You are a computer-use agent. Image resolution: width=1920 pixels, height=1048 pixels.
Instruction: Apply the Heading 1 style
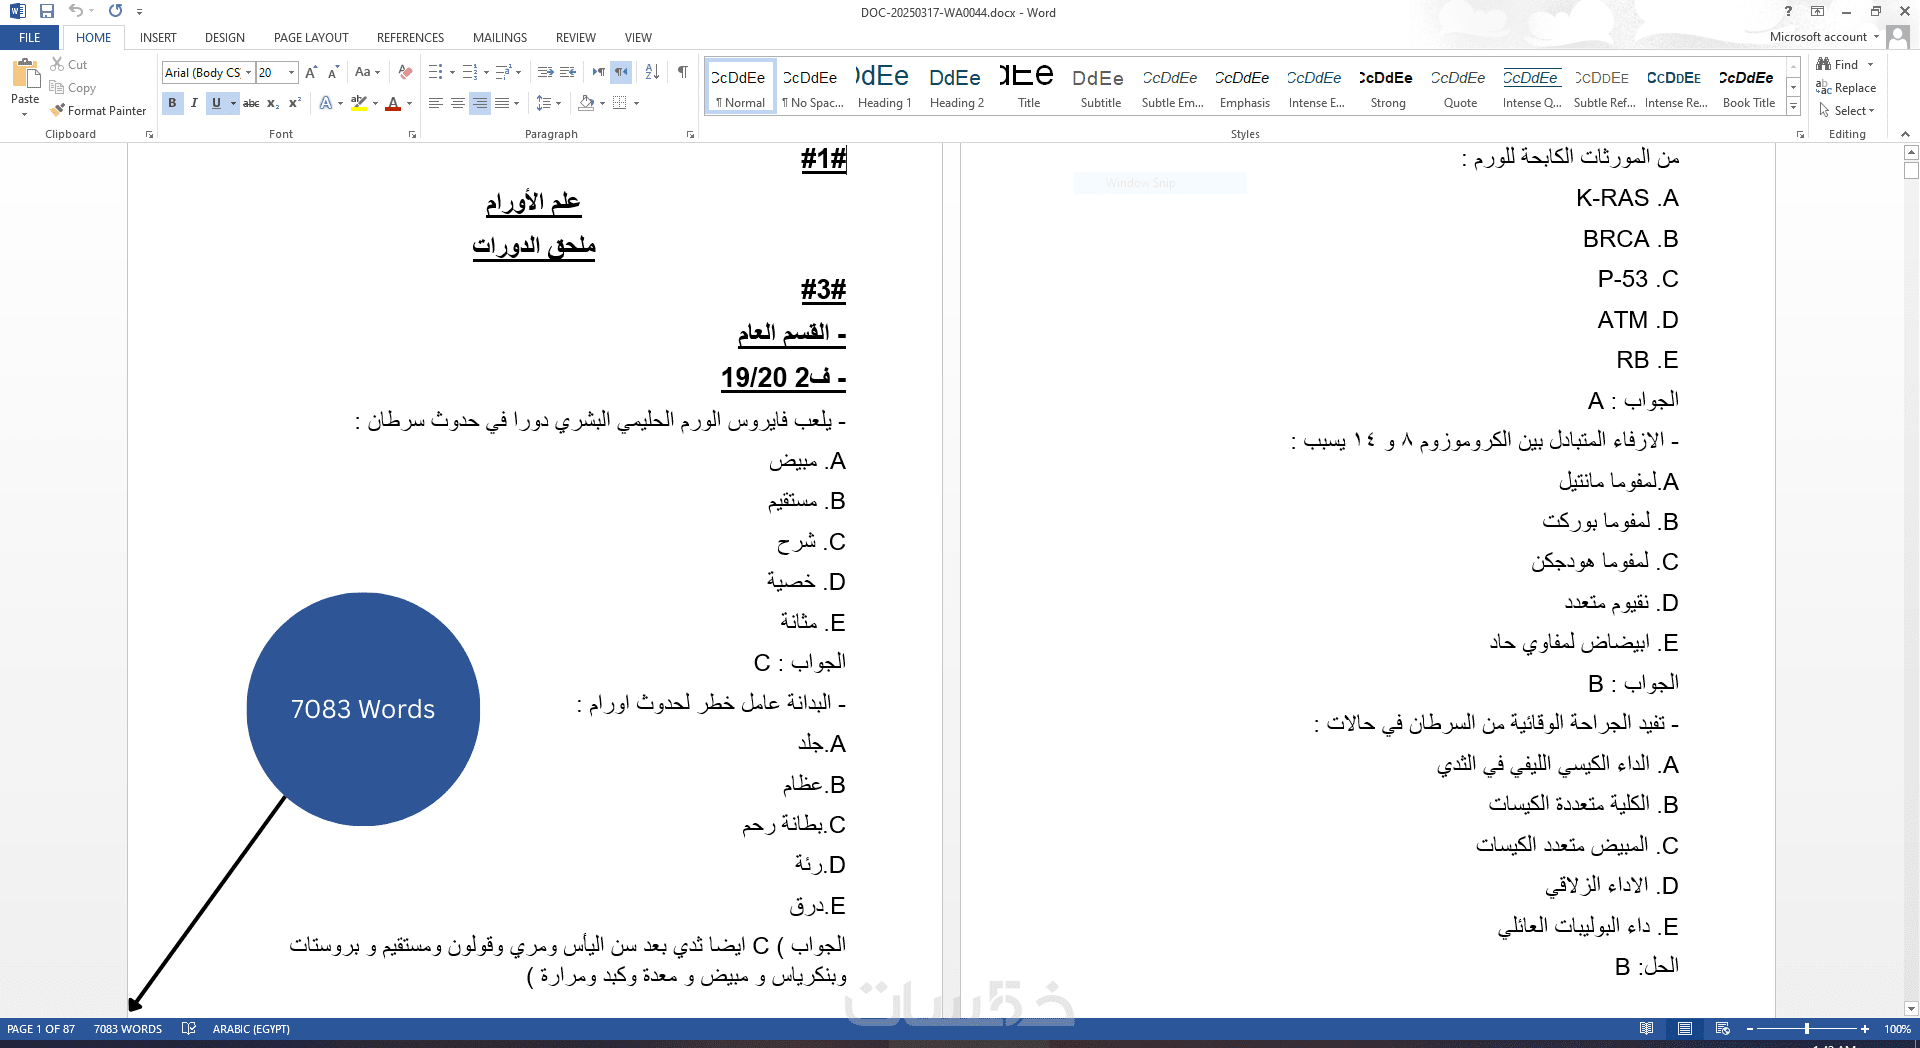tap(884, 86)
